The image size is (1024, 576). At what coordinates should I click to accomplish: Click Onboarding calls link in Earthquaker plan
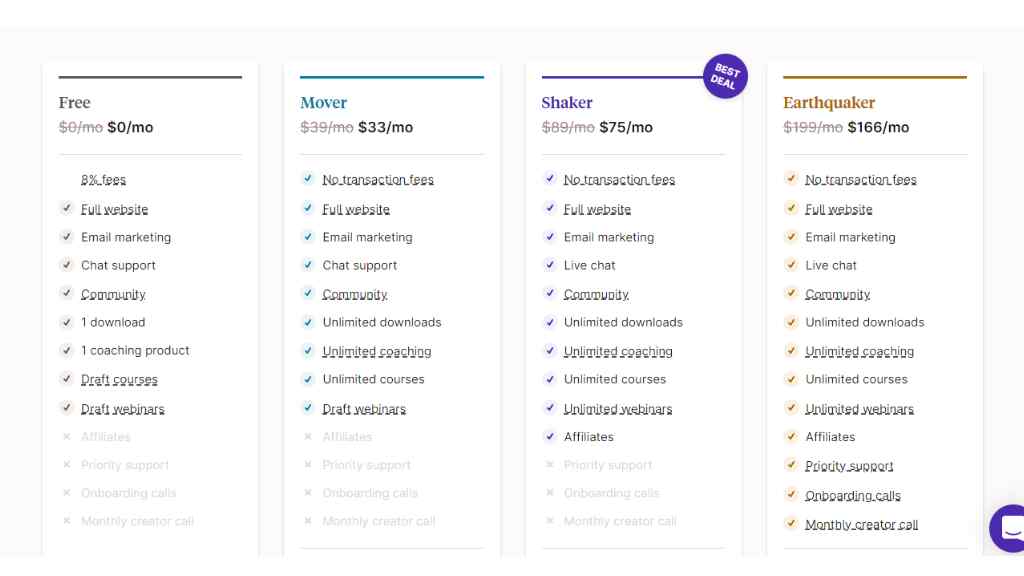point(852,496)
